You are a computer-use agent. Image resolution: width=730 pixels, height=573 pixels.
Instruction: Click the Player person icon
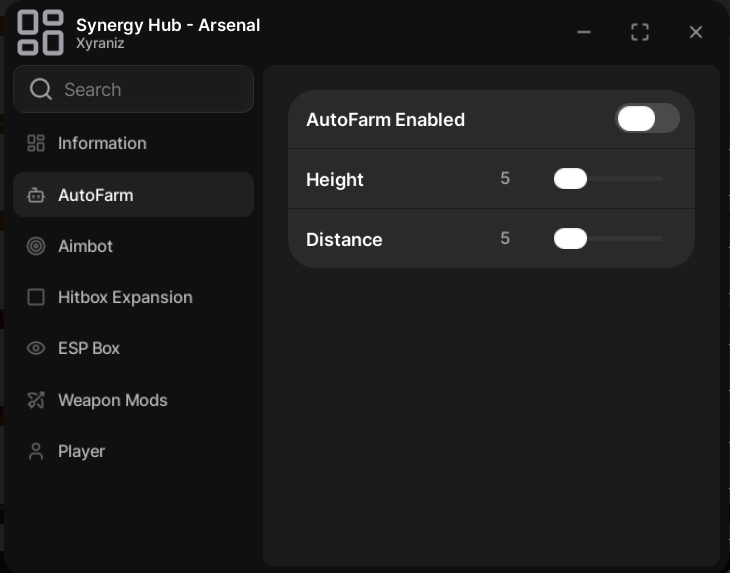click(36, 452)
